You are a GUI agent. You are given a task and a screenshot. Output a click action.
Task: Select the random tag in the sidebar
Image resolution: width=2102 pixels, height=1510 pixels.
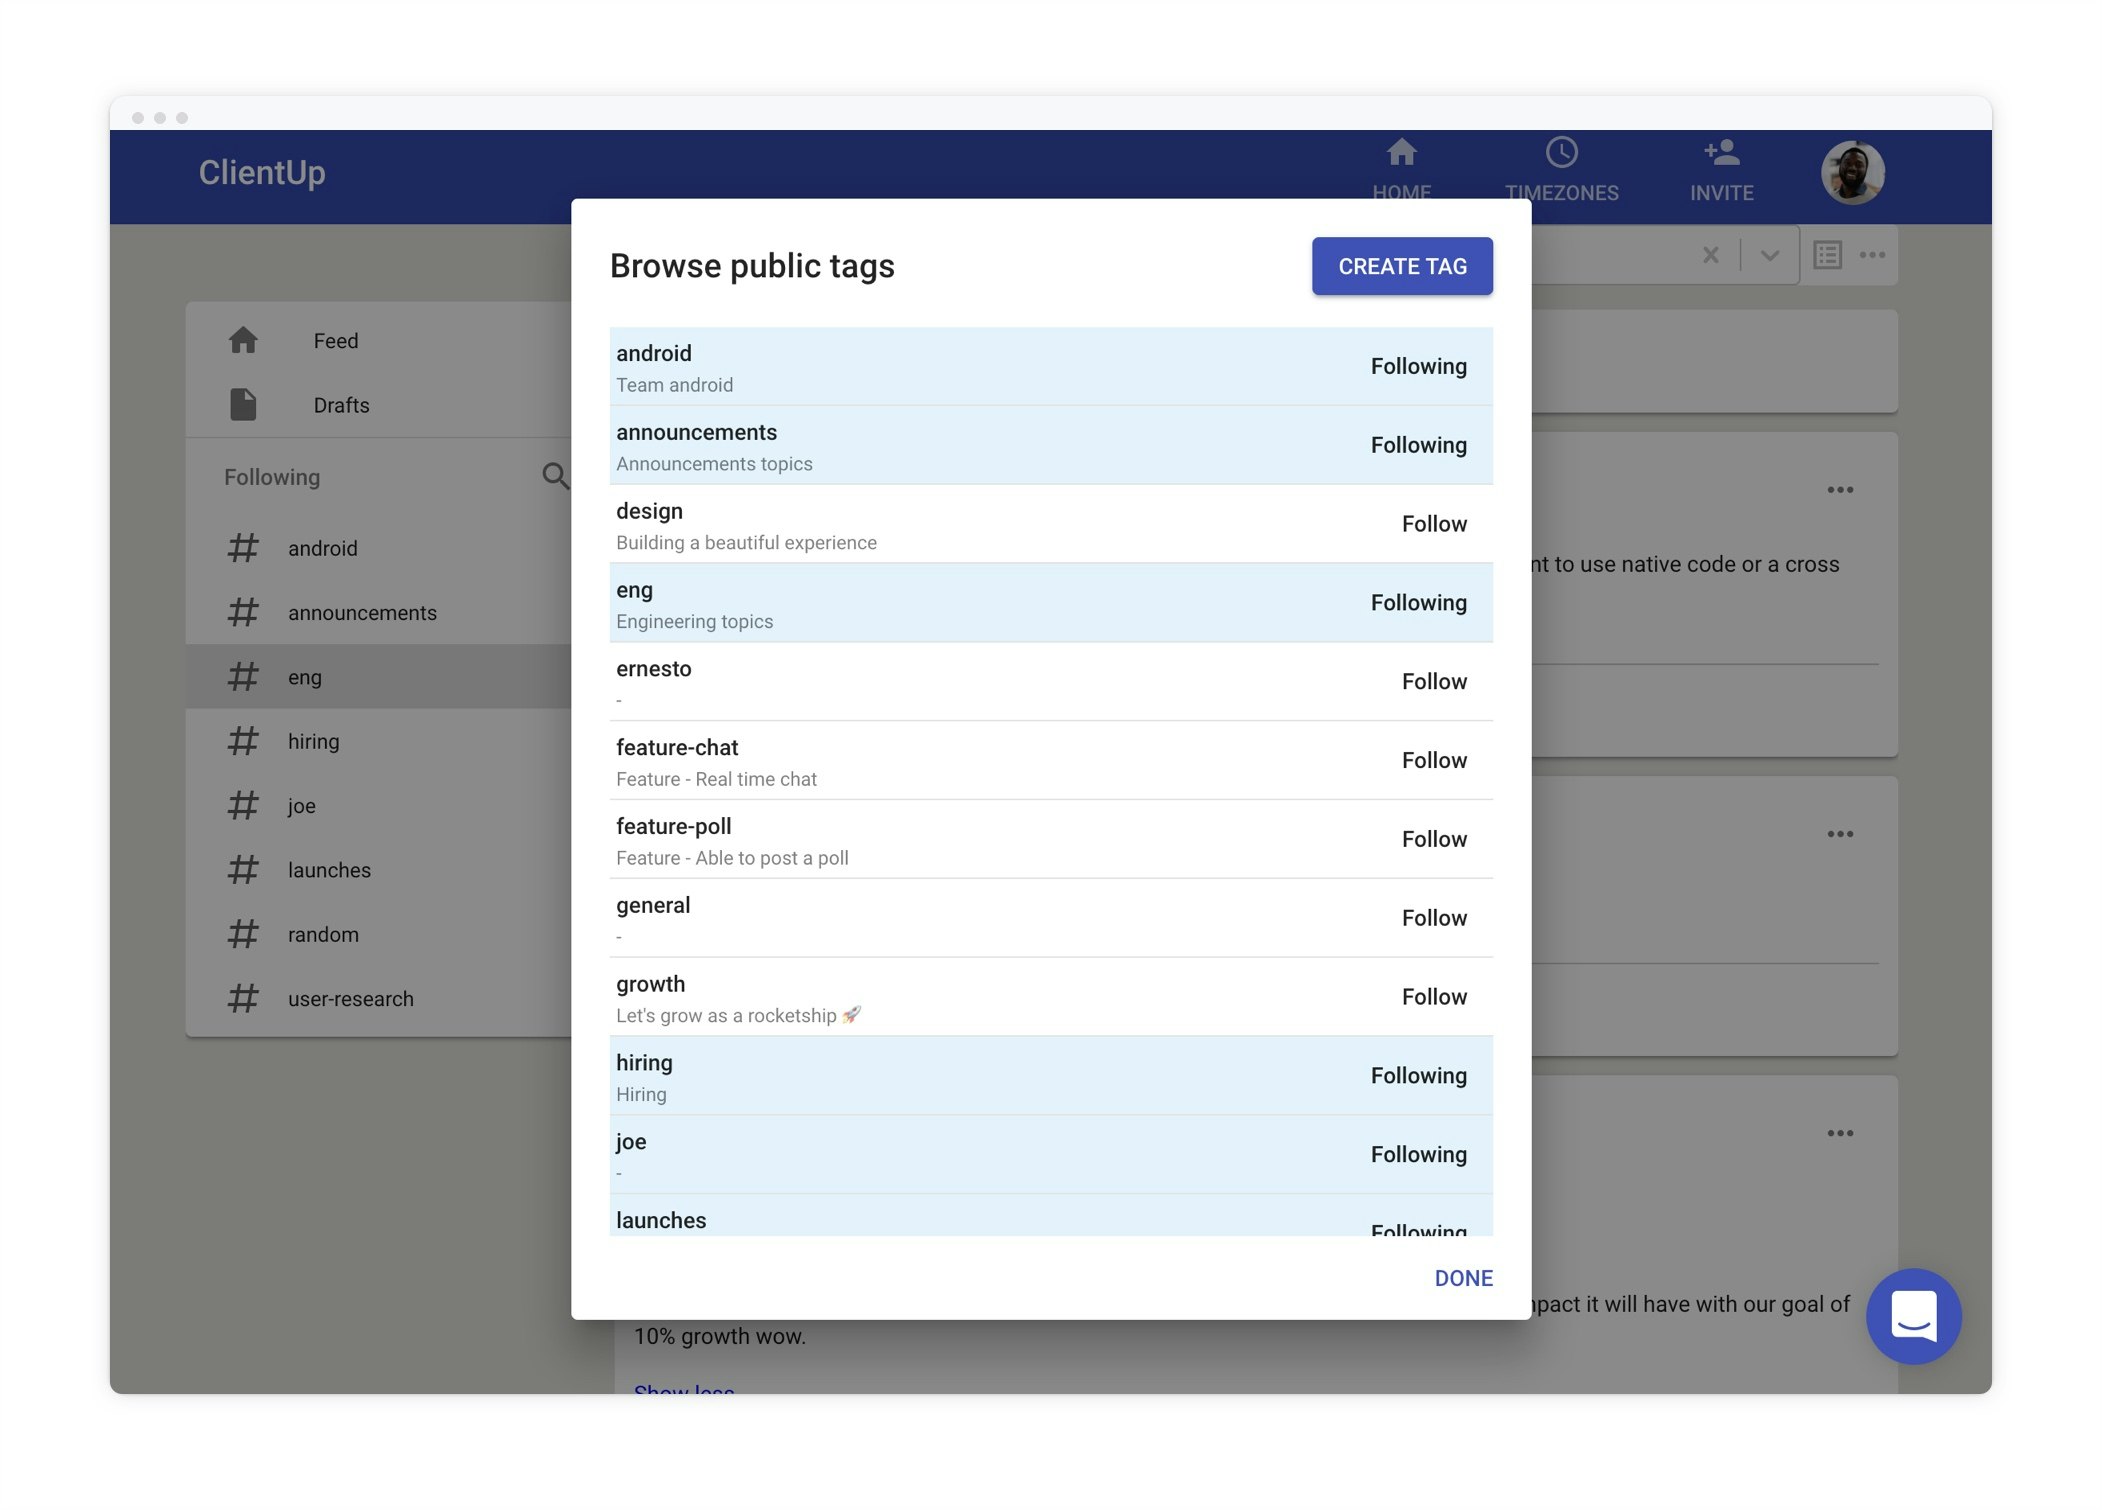tap(322, 934)
